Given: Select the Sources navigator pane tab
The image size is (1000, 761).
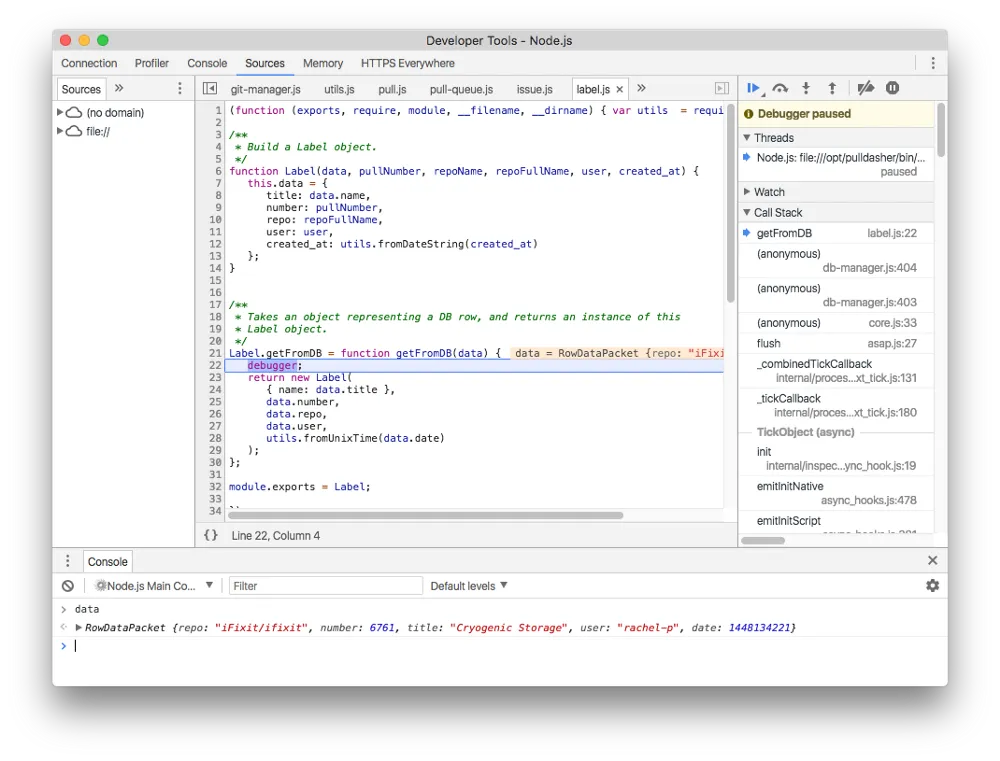Looking at the screenshot, I should [x=81, y=89].
